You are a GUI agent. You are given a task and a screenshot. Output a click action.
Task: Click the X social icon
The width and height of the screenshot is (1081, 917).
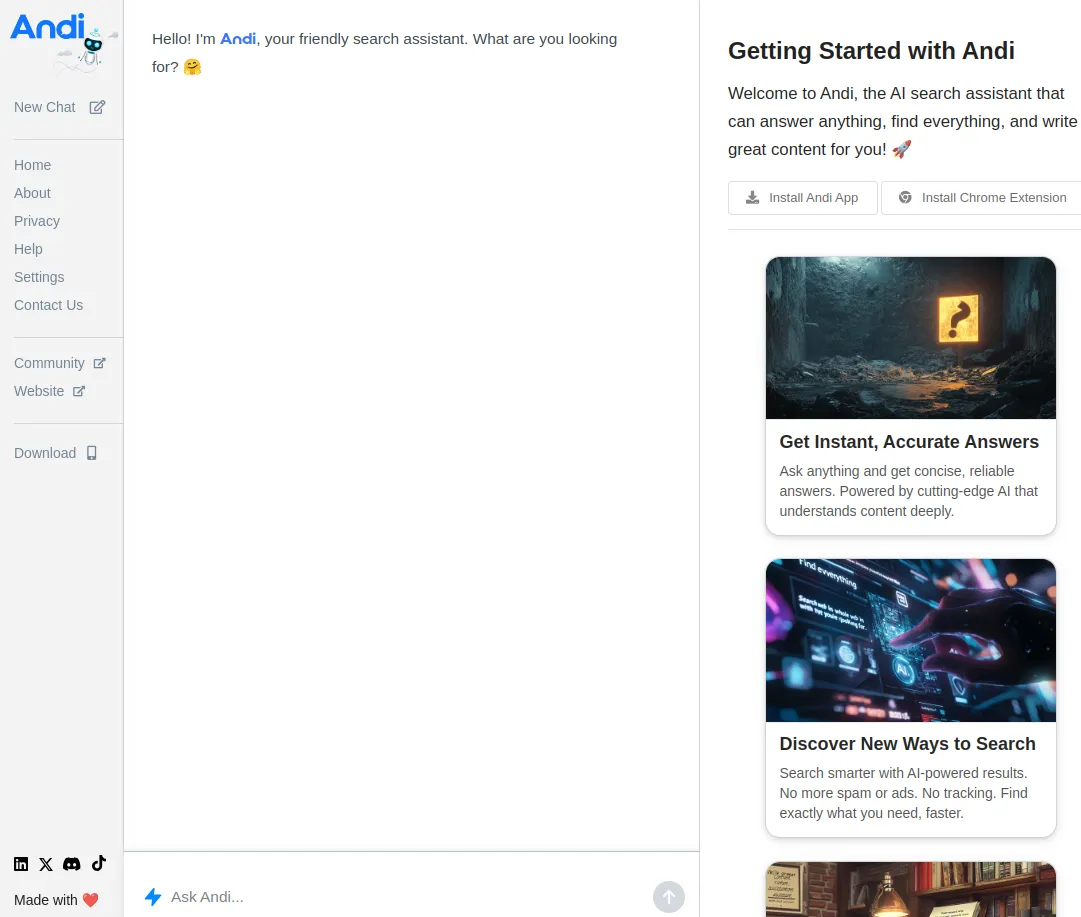[x=46, y=863]
